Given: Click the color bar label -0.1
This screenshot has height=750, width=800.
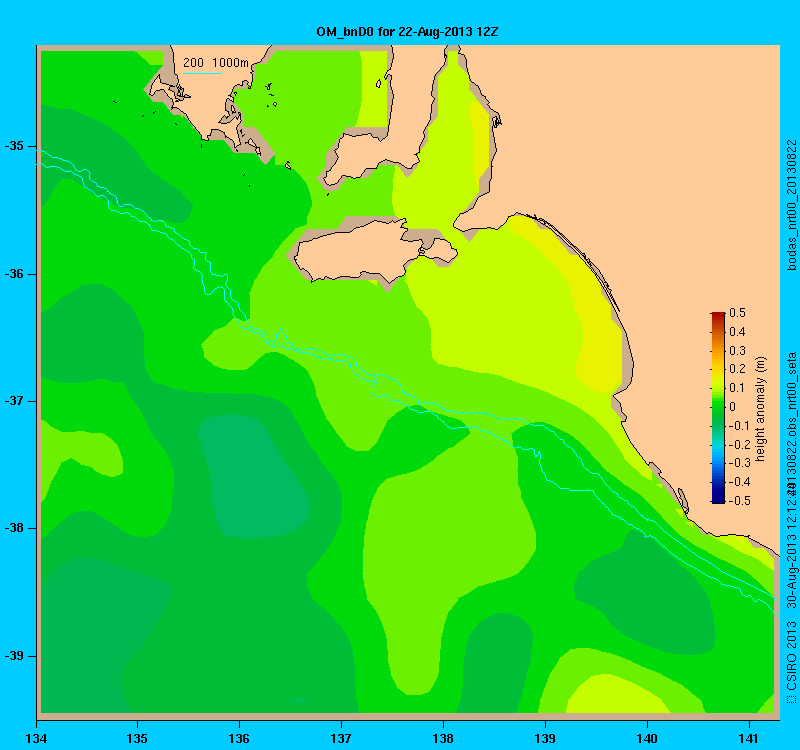Looking at the screenshot, I should pyautogui.click(x=738, y=426).
